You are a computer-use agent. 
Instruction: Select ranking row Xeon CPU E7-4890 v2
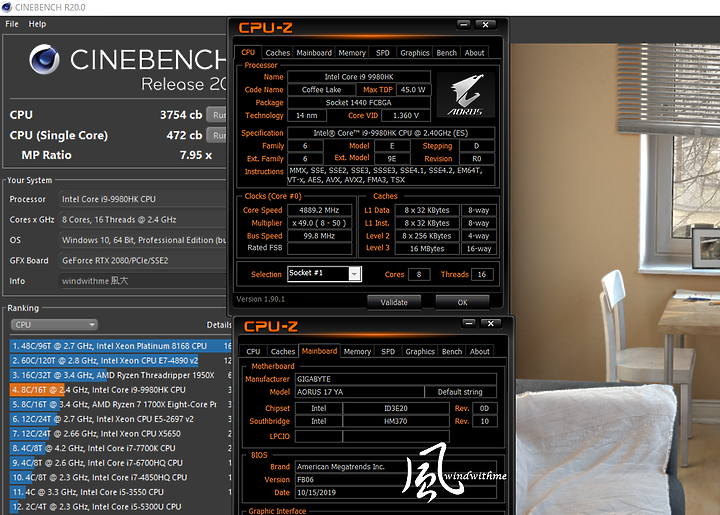120,360
